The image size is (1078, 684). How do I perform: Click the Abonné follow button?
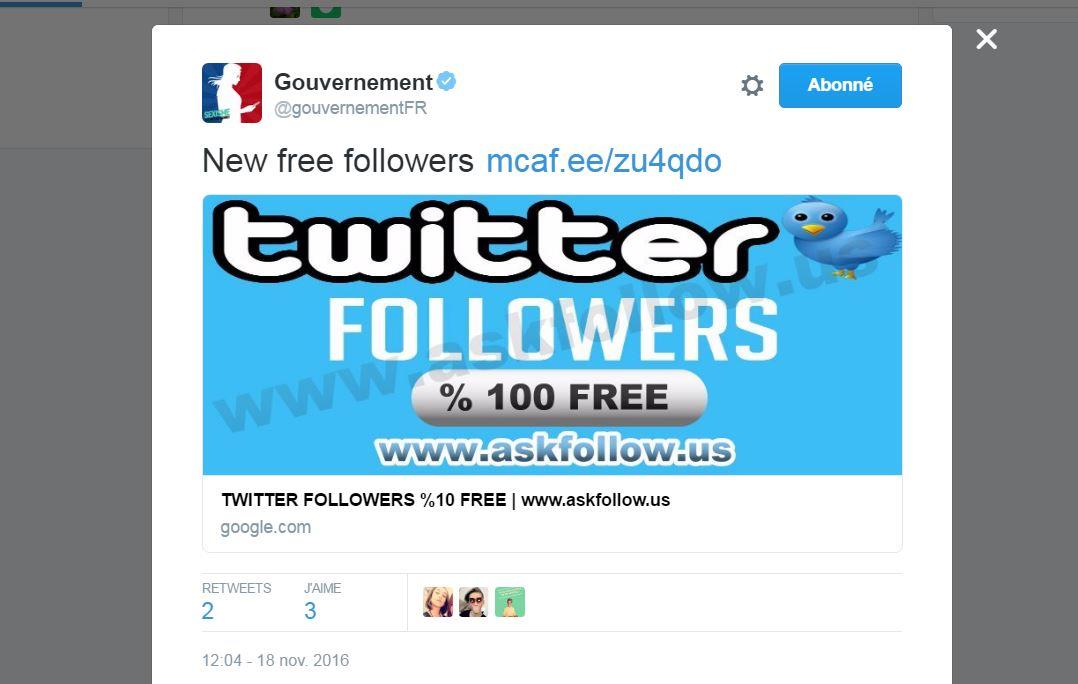click(x=840, y=85)
